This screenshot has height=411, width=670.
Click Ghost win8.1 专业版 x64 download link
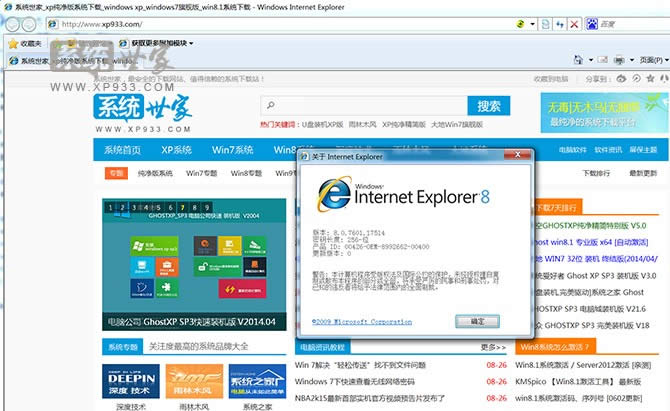pos(591,242)
